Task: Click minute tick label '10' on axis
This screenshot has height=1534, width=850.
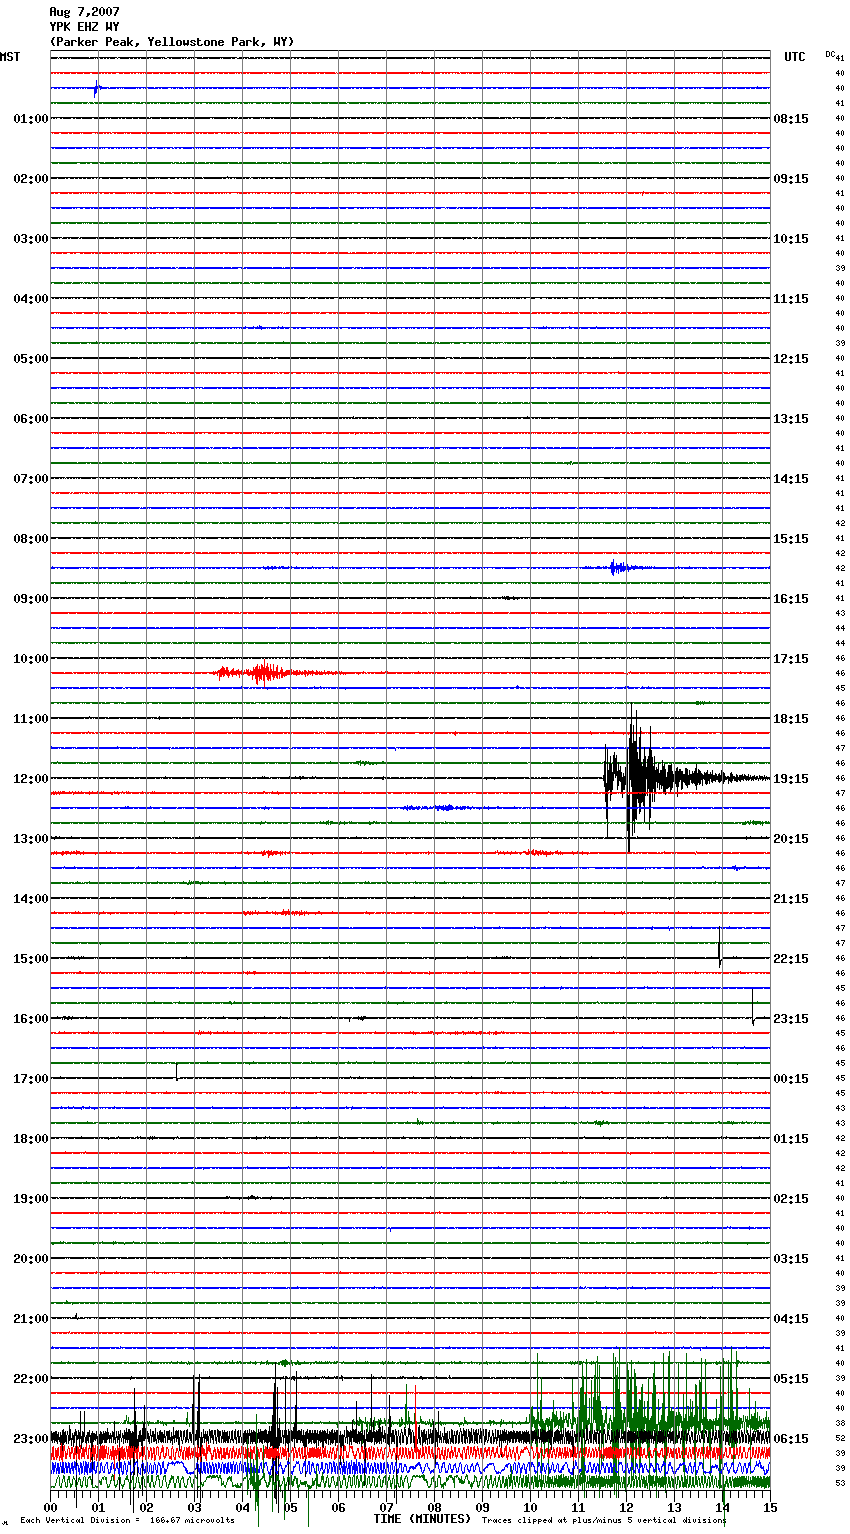Action: point(530,1507)
